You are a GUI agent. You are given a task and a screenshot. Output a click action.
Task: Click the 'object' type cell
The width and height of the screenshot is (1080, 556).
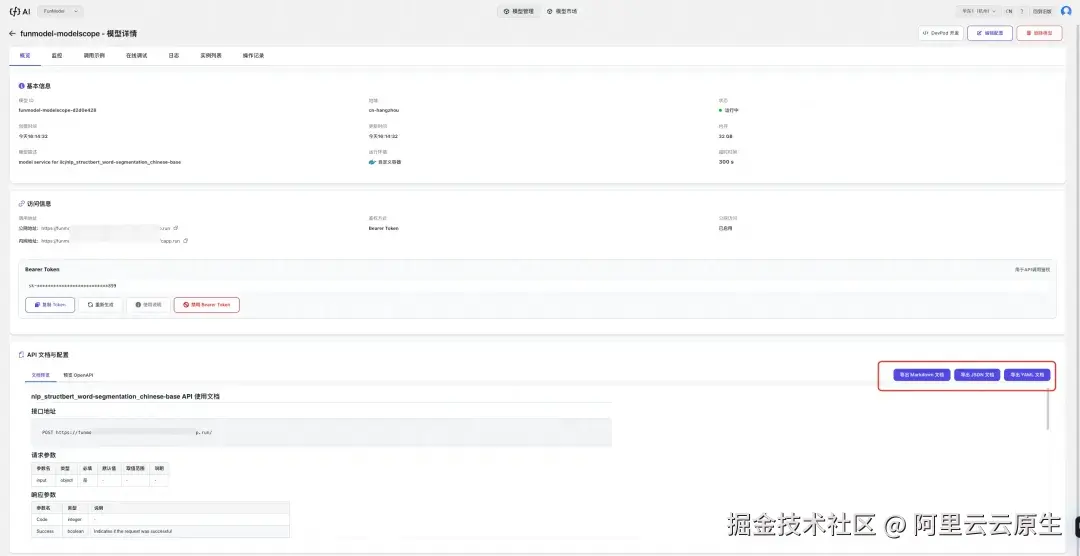tap(67, 480)
